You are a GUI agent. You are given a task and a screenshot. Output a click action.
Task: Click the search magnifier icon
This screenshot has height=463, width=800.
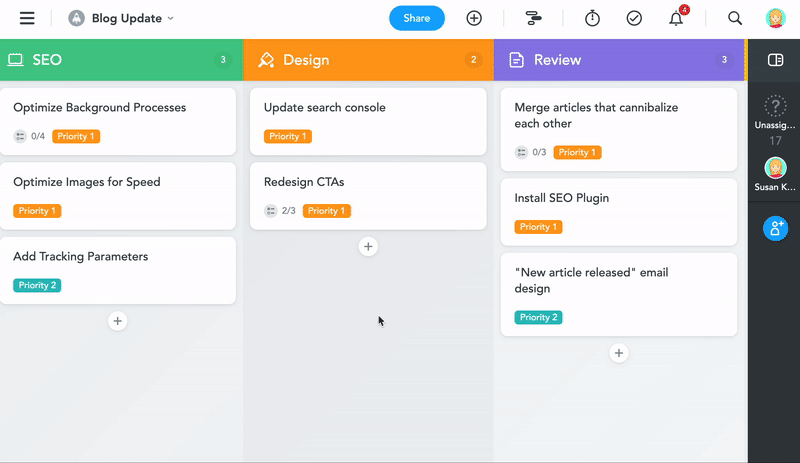(x=735, y=18)
